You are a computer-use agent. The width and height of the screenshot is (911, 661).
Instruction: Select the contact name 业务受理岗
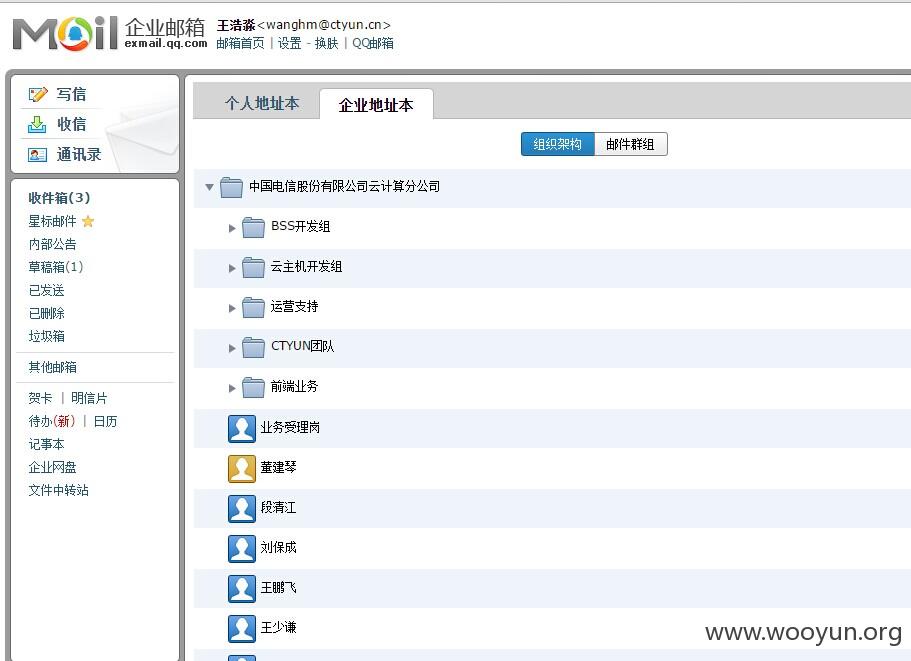(x=290, y=428)
